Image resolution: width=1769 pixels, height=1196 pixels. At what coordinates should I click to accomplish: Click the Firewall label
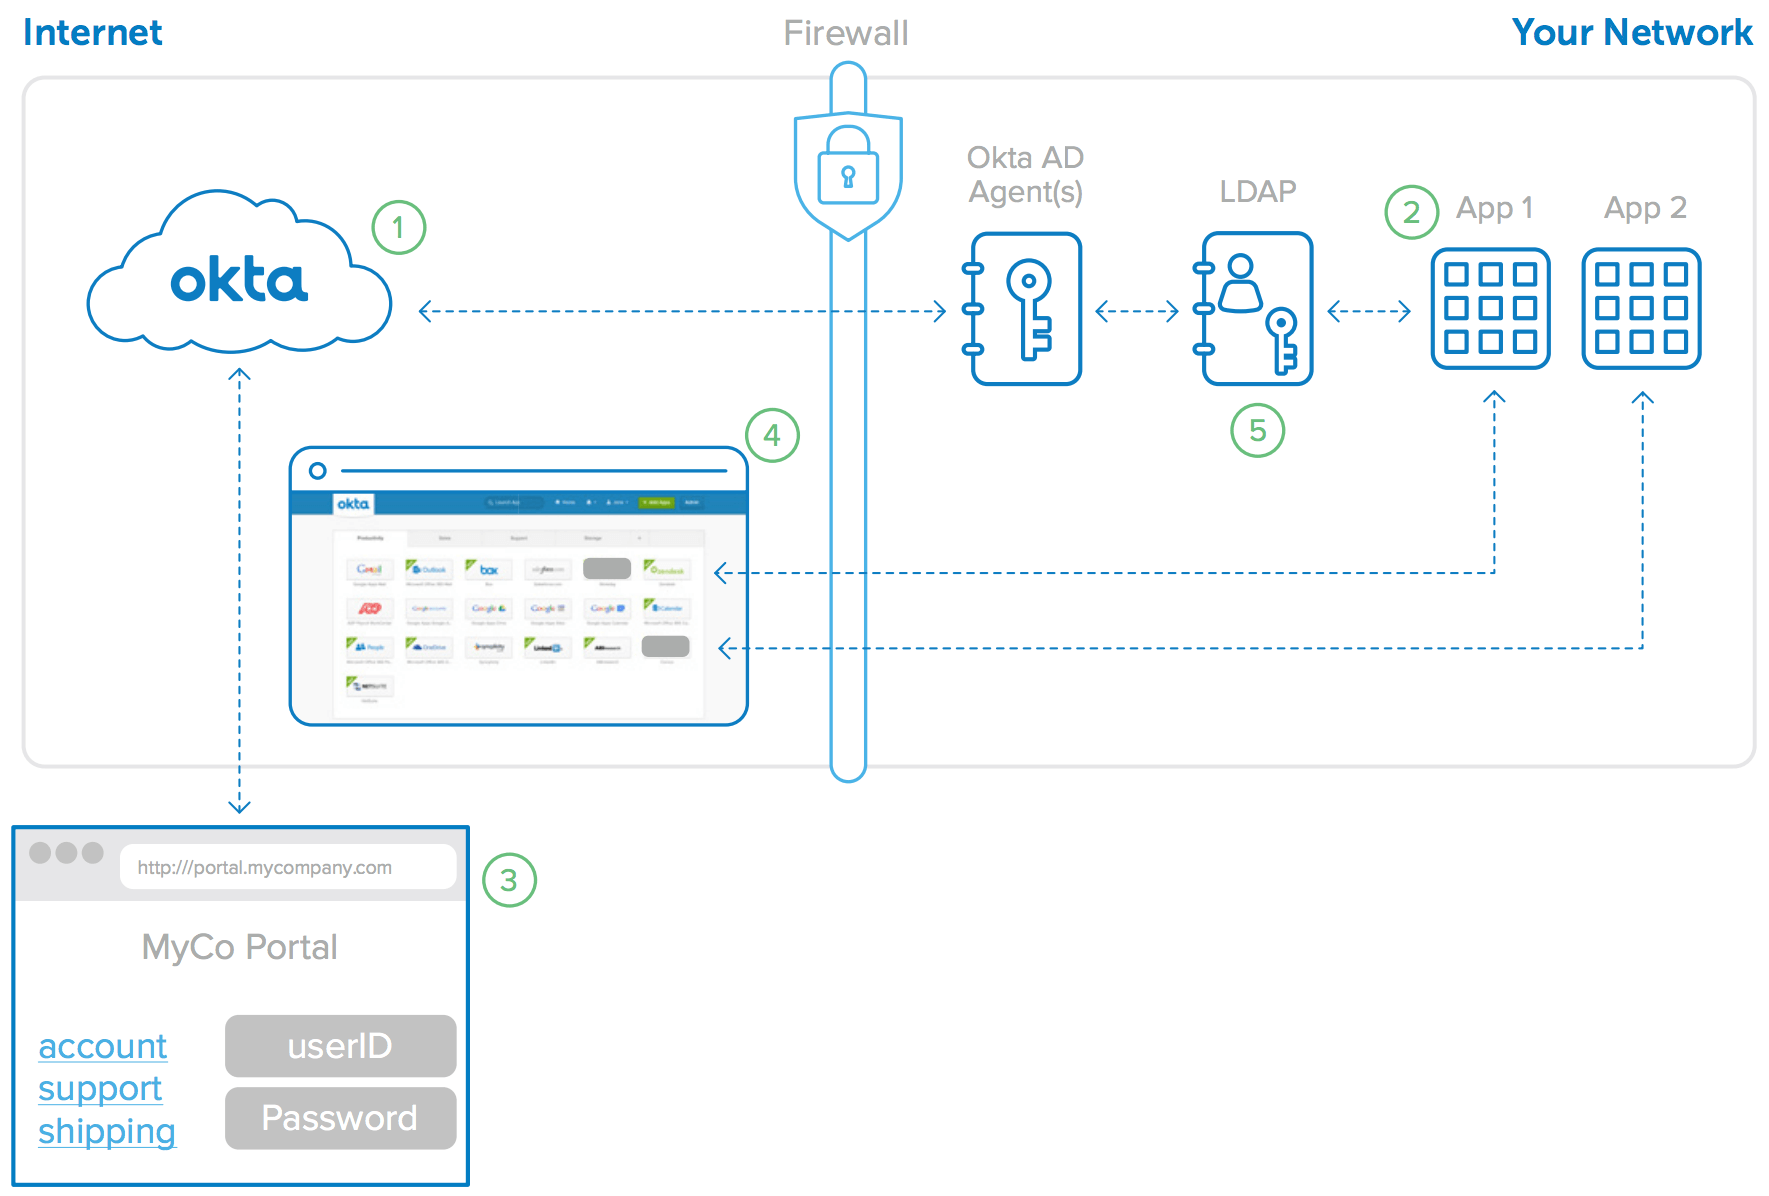pyautogui.click(x=846, y=33)
